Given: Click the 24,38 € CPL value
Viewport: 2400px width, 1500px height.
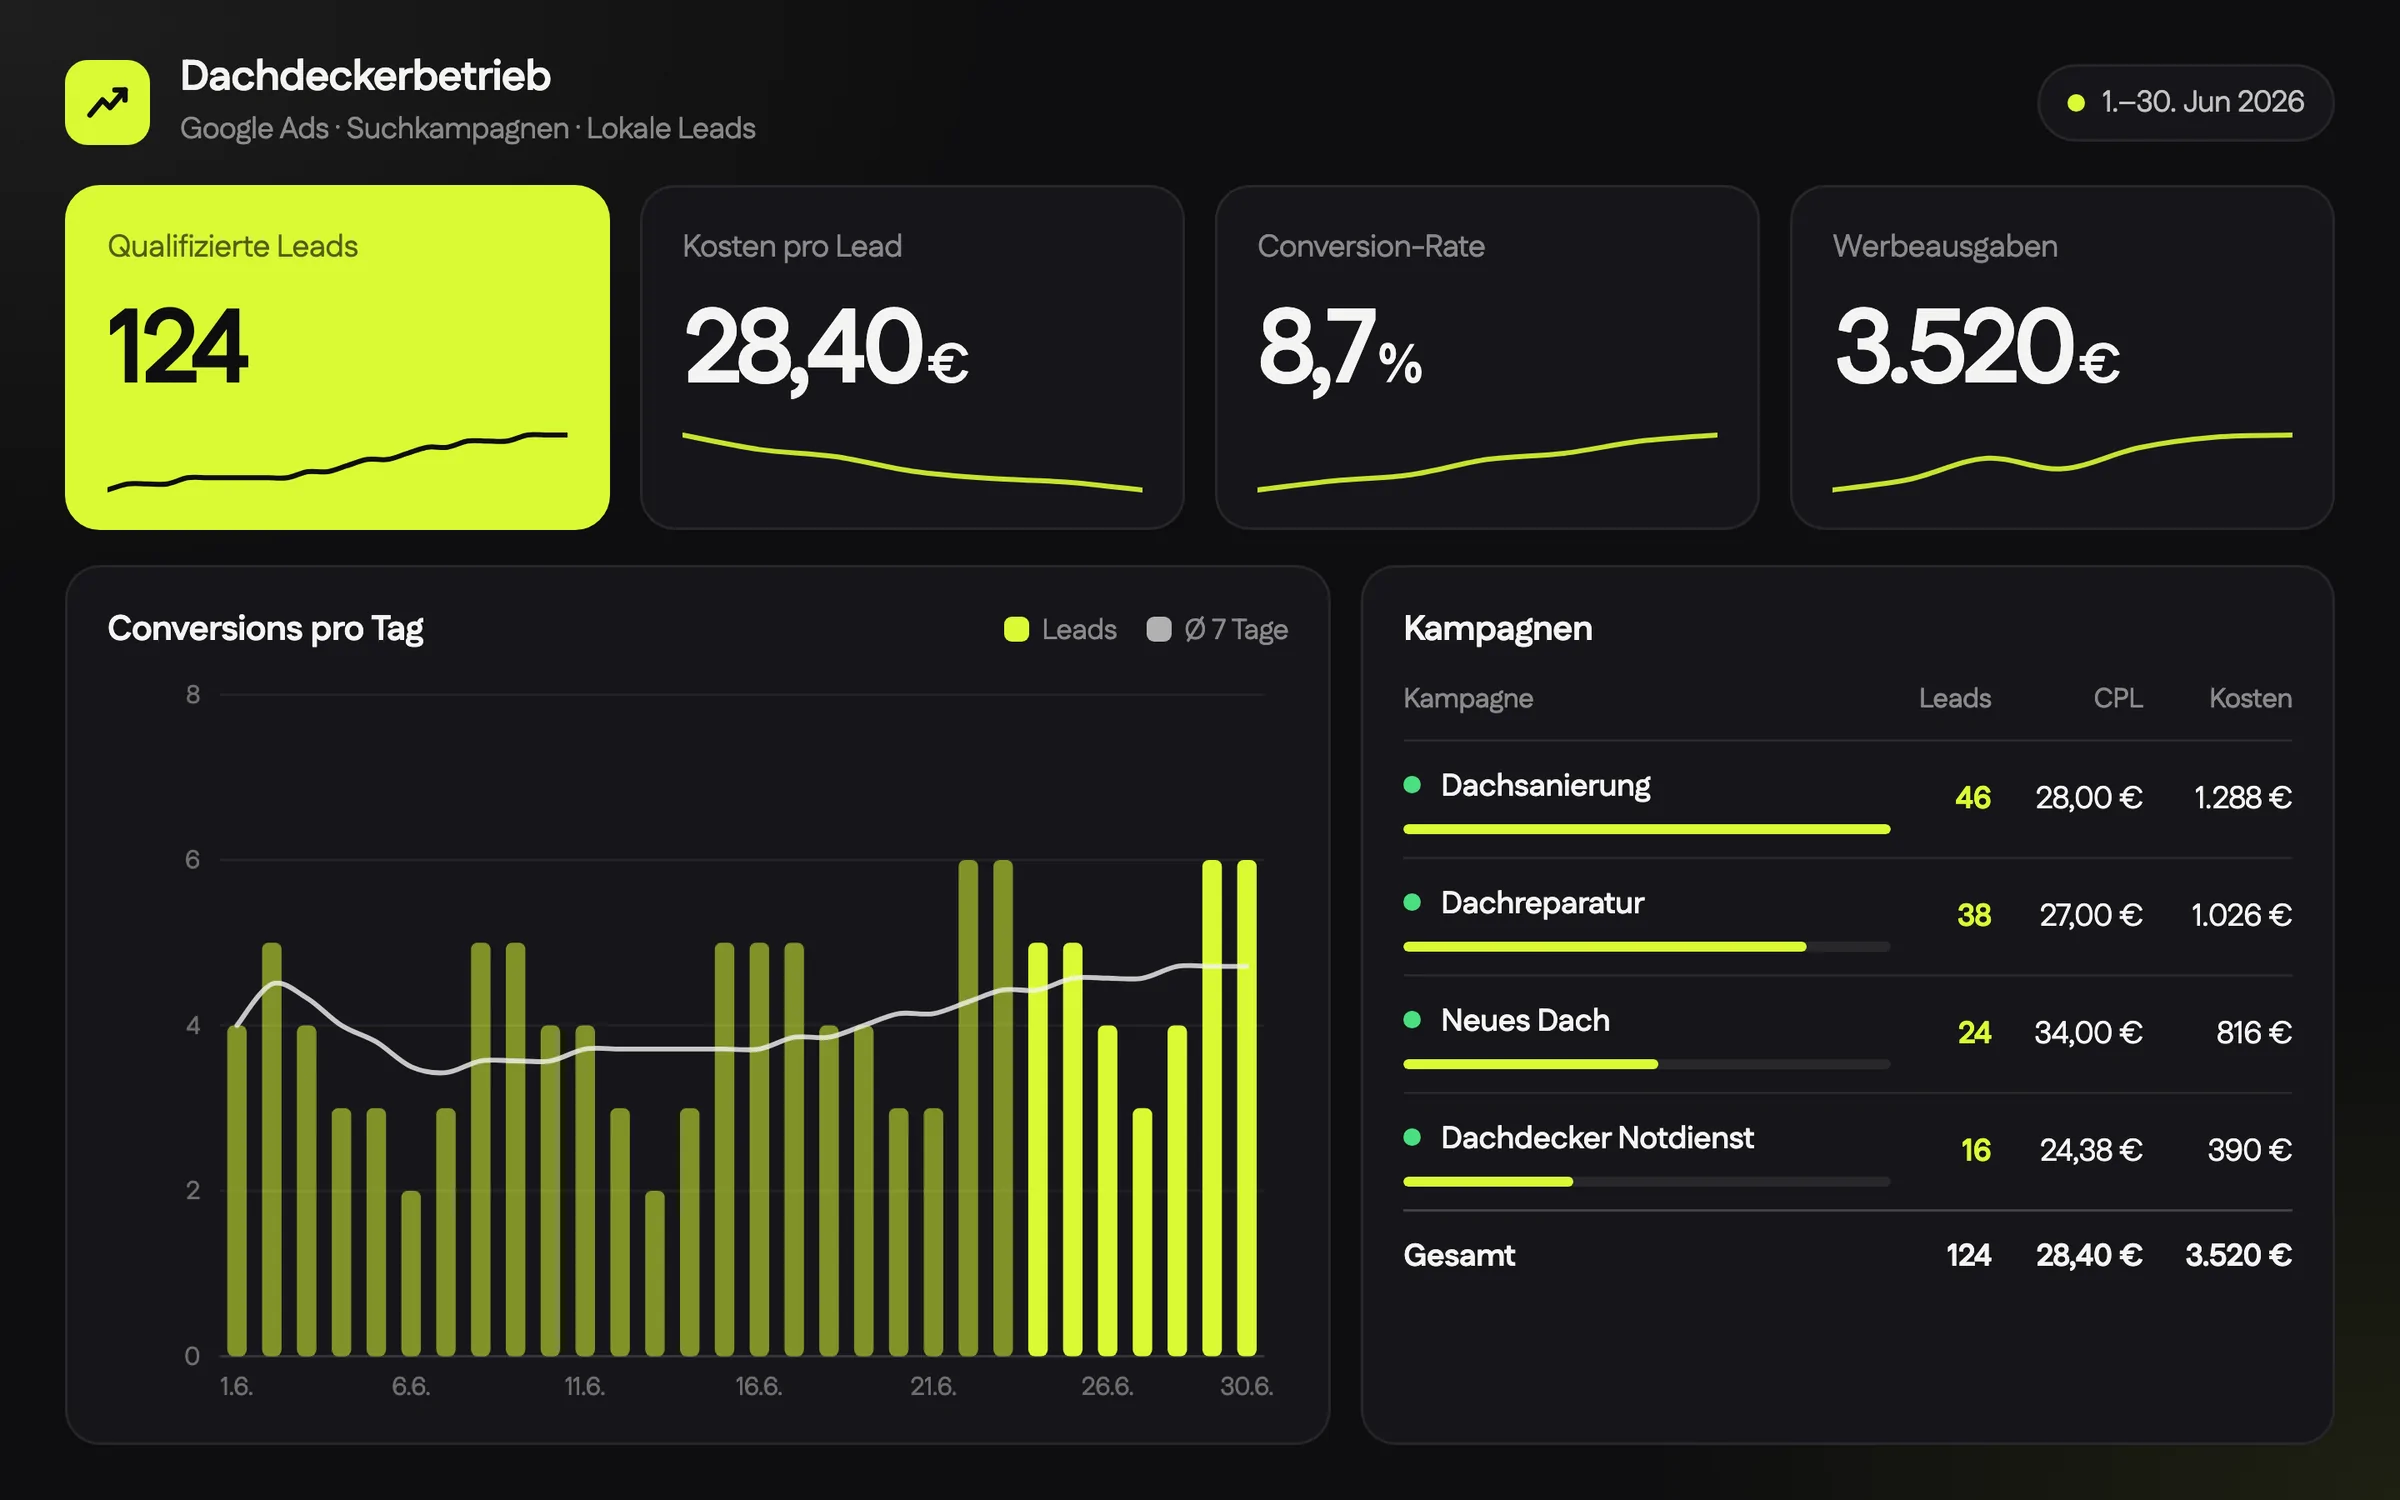Looking at the screenshot, I should coord(2091,1150).
